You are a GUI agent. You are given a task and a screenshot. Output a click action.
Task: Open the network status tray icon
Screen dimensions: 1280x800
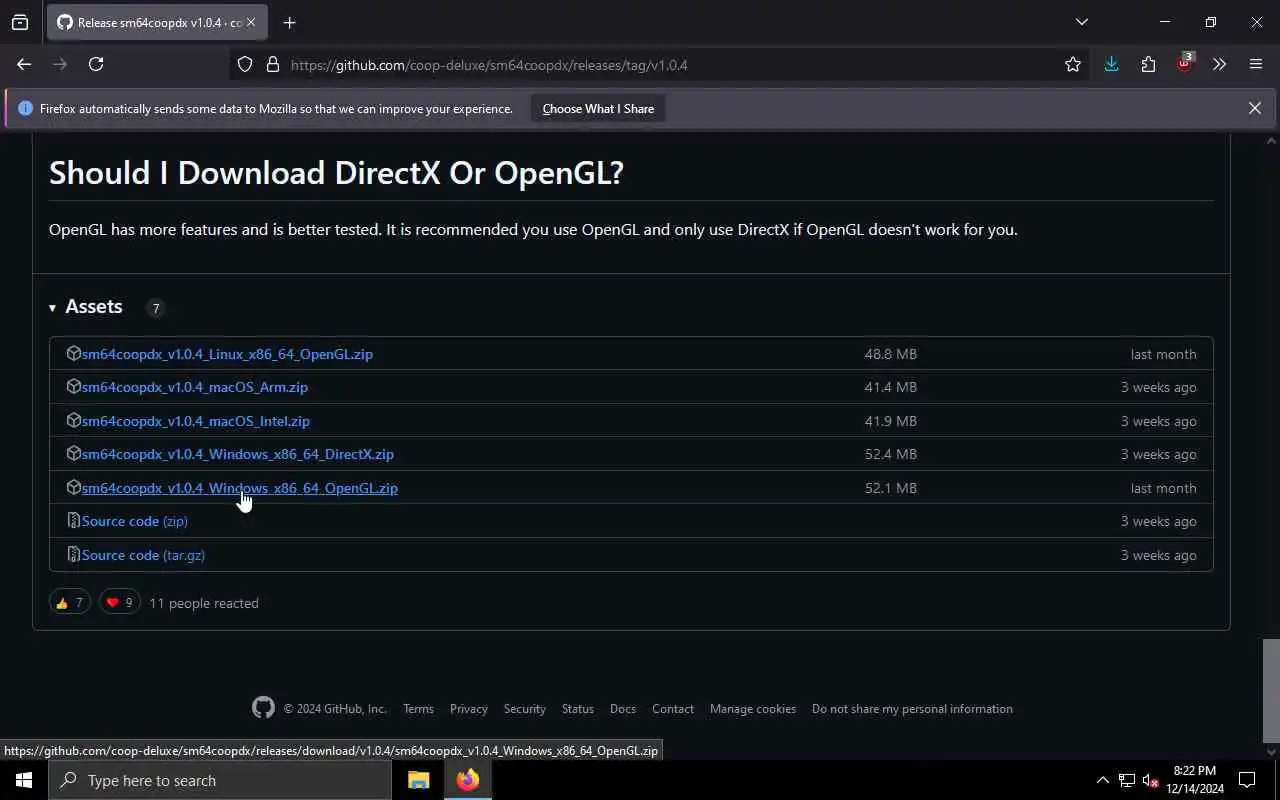coord(1127,780)
